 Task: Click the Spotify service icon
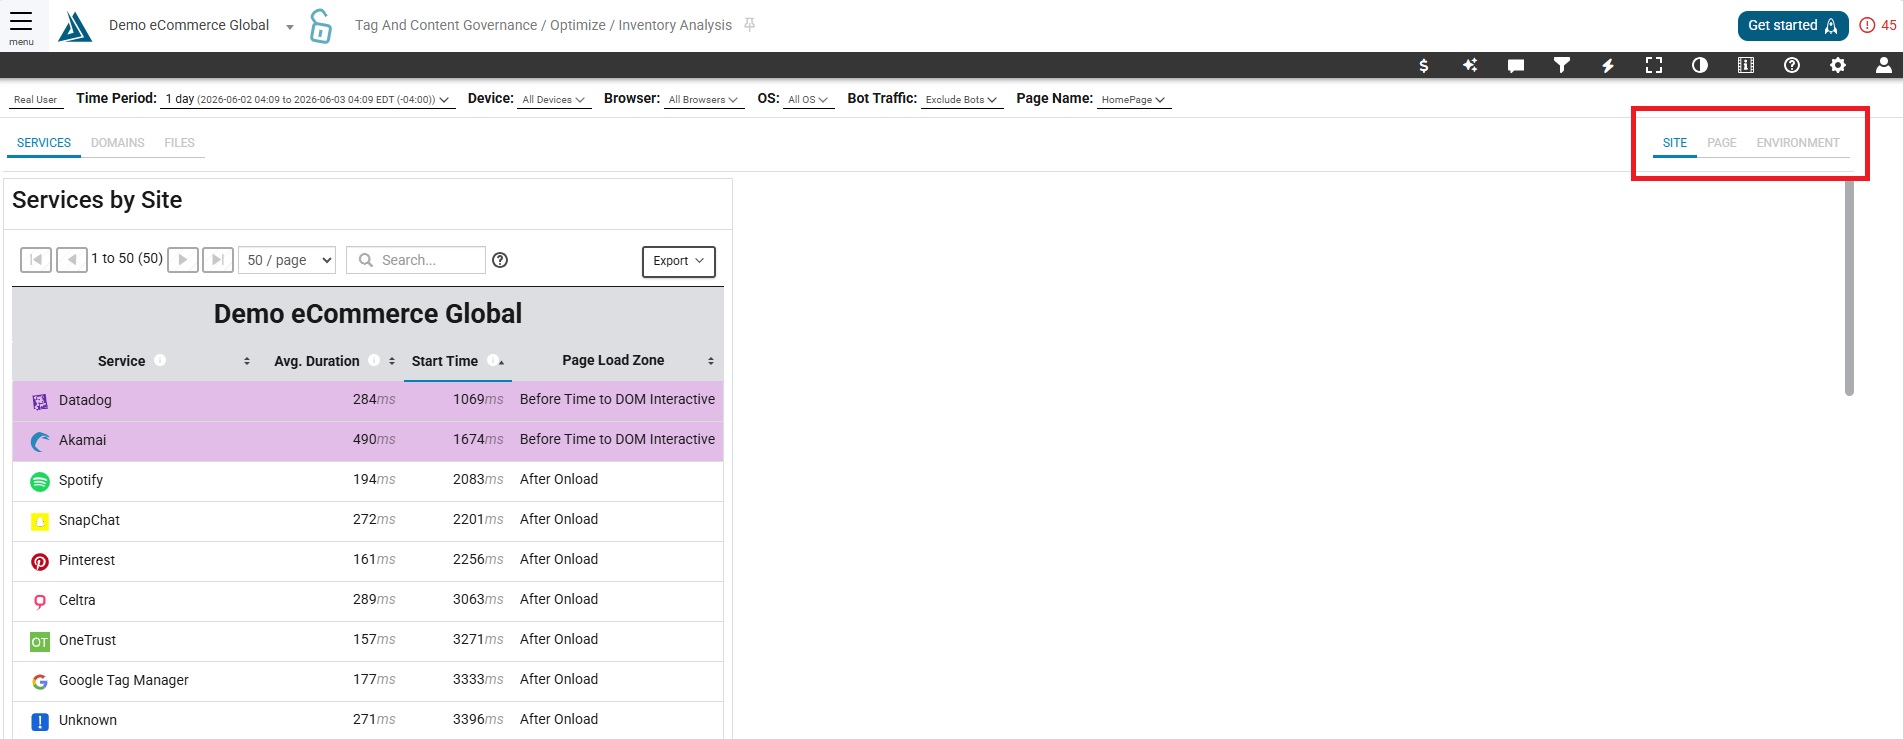pyautogui.click(x=40, y=481)
